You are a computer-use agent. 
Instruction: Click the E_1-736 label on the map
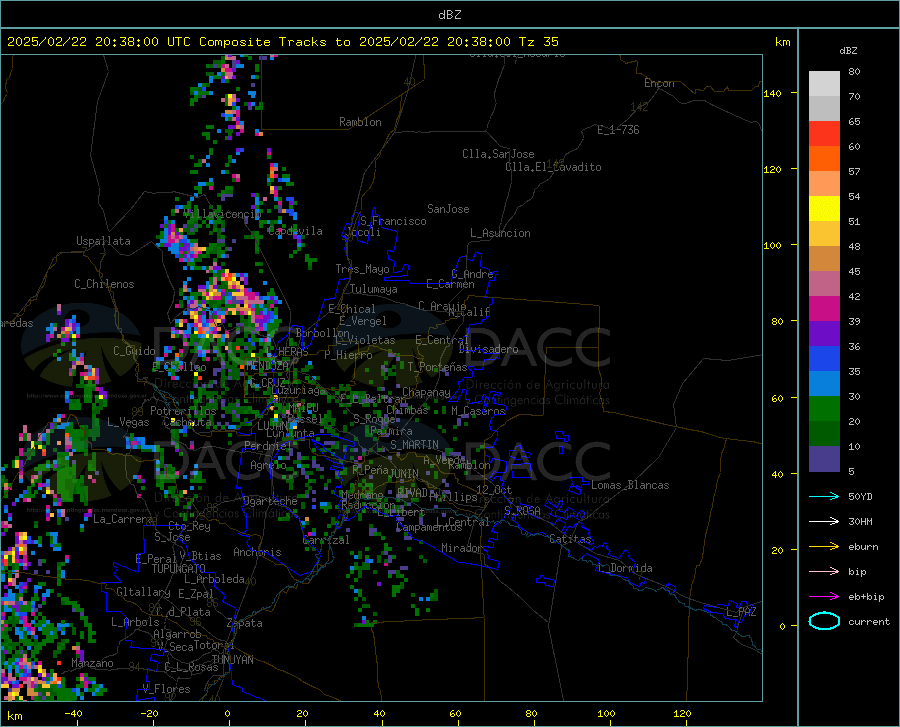[618, 130]
